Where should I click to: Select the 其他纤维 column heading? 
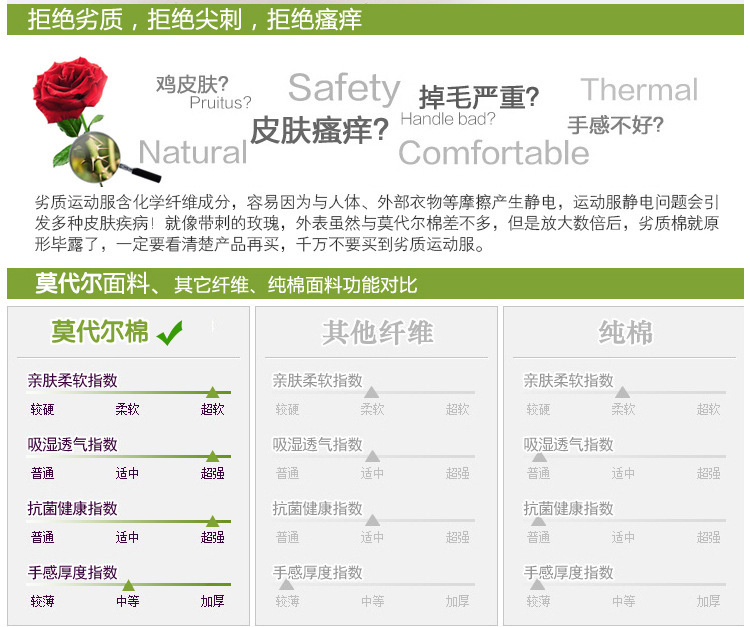point(377,332)
